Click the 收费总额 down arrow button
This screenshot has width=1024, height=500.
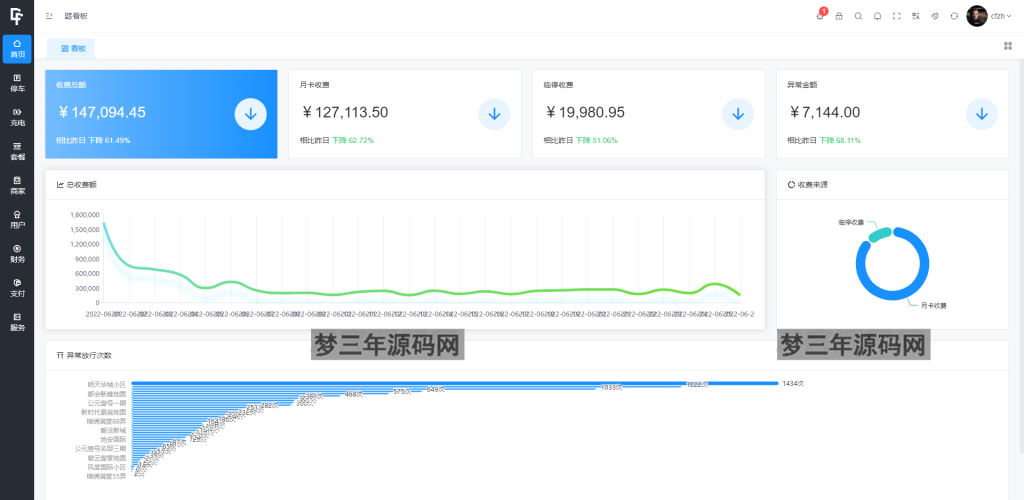tap(250, 114)
